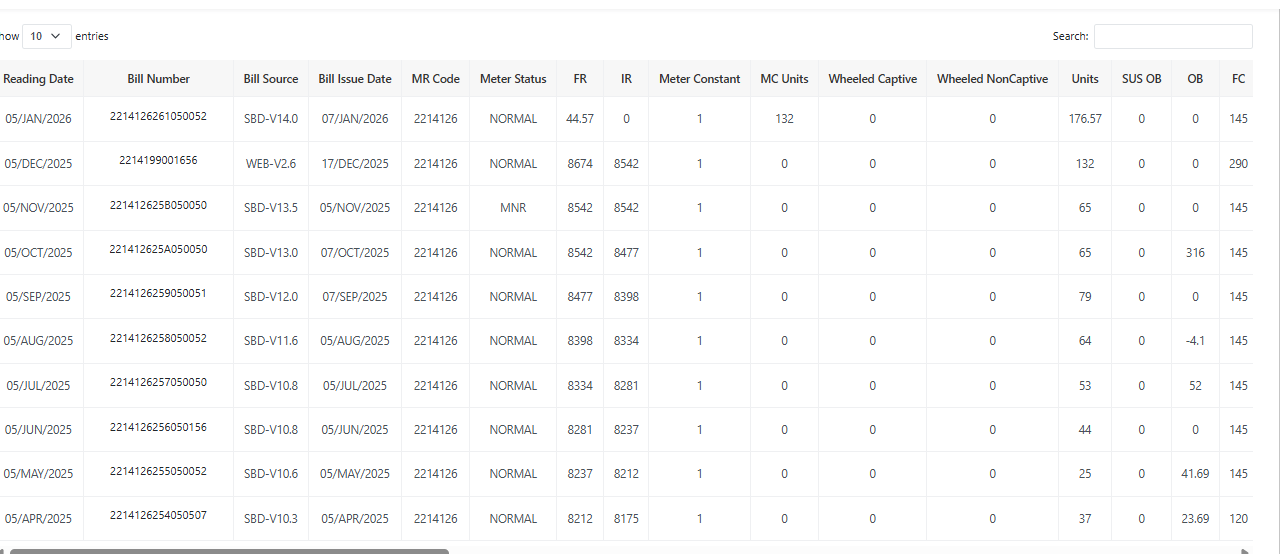Sort by Wheeled Captive column header
Screen dimensions: 1280x554
coord(872,79)
